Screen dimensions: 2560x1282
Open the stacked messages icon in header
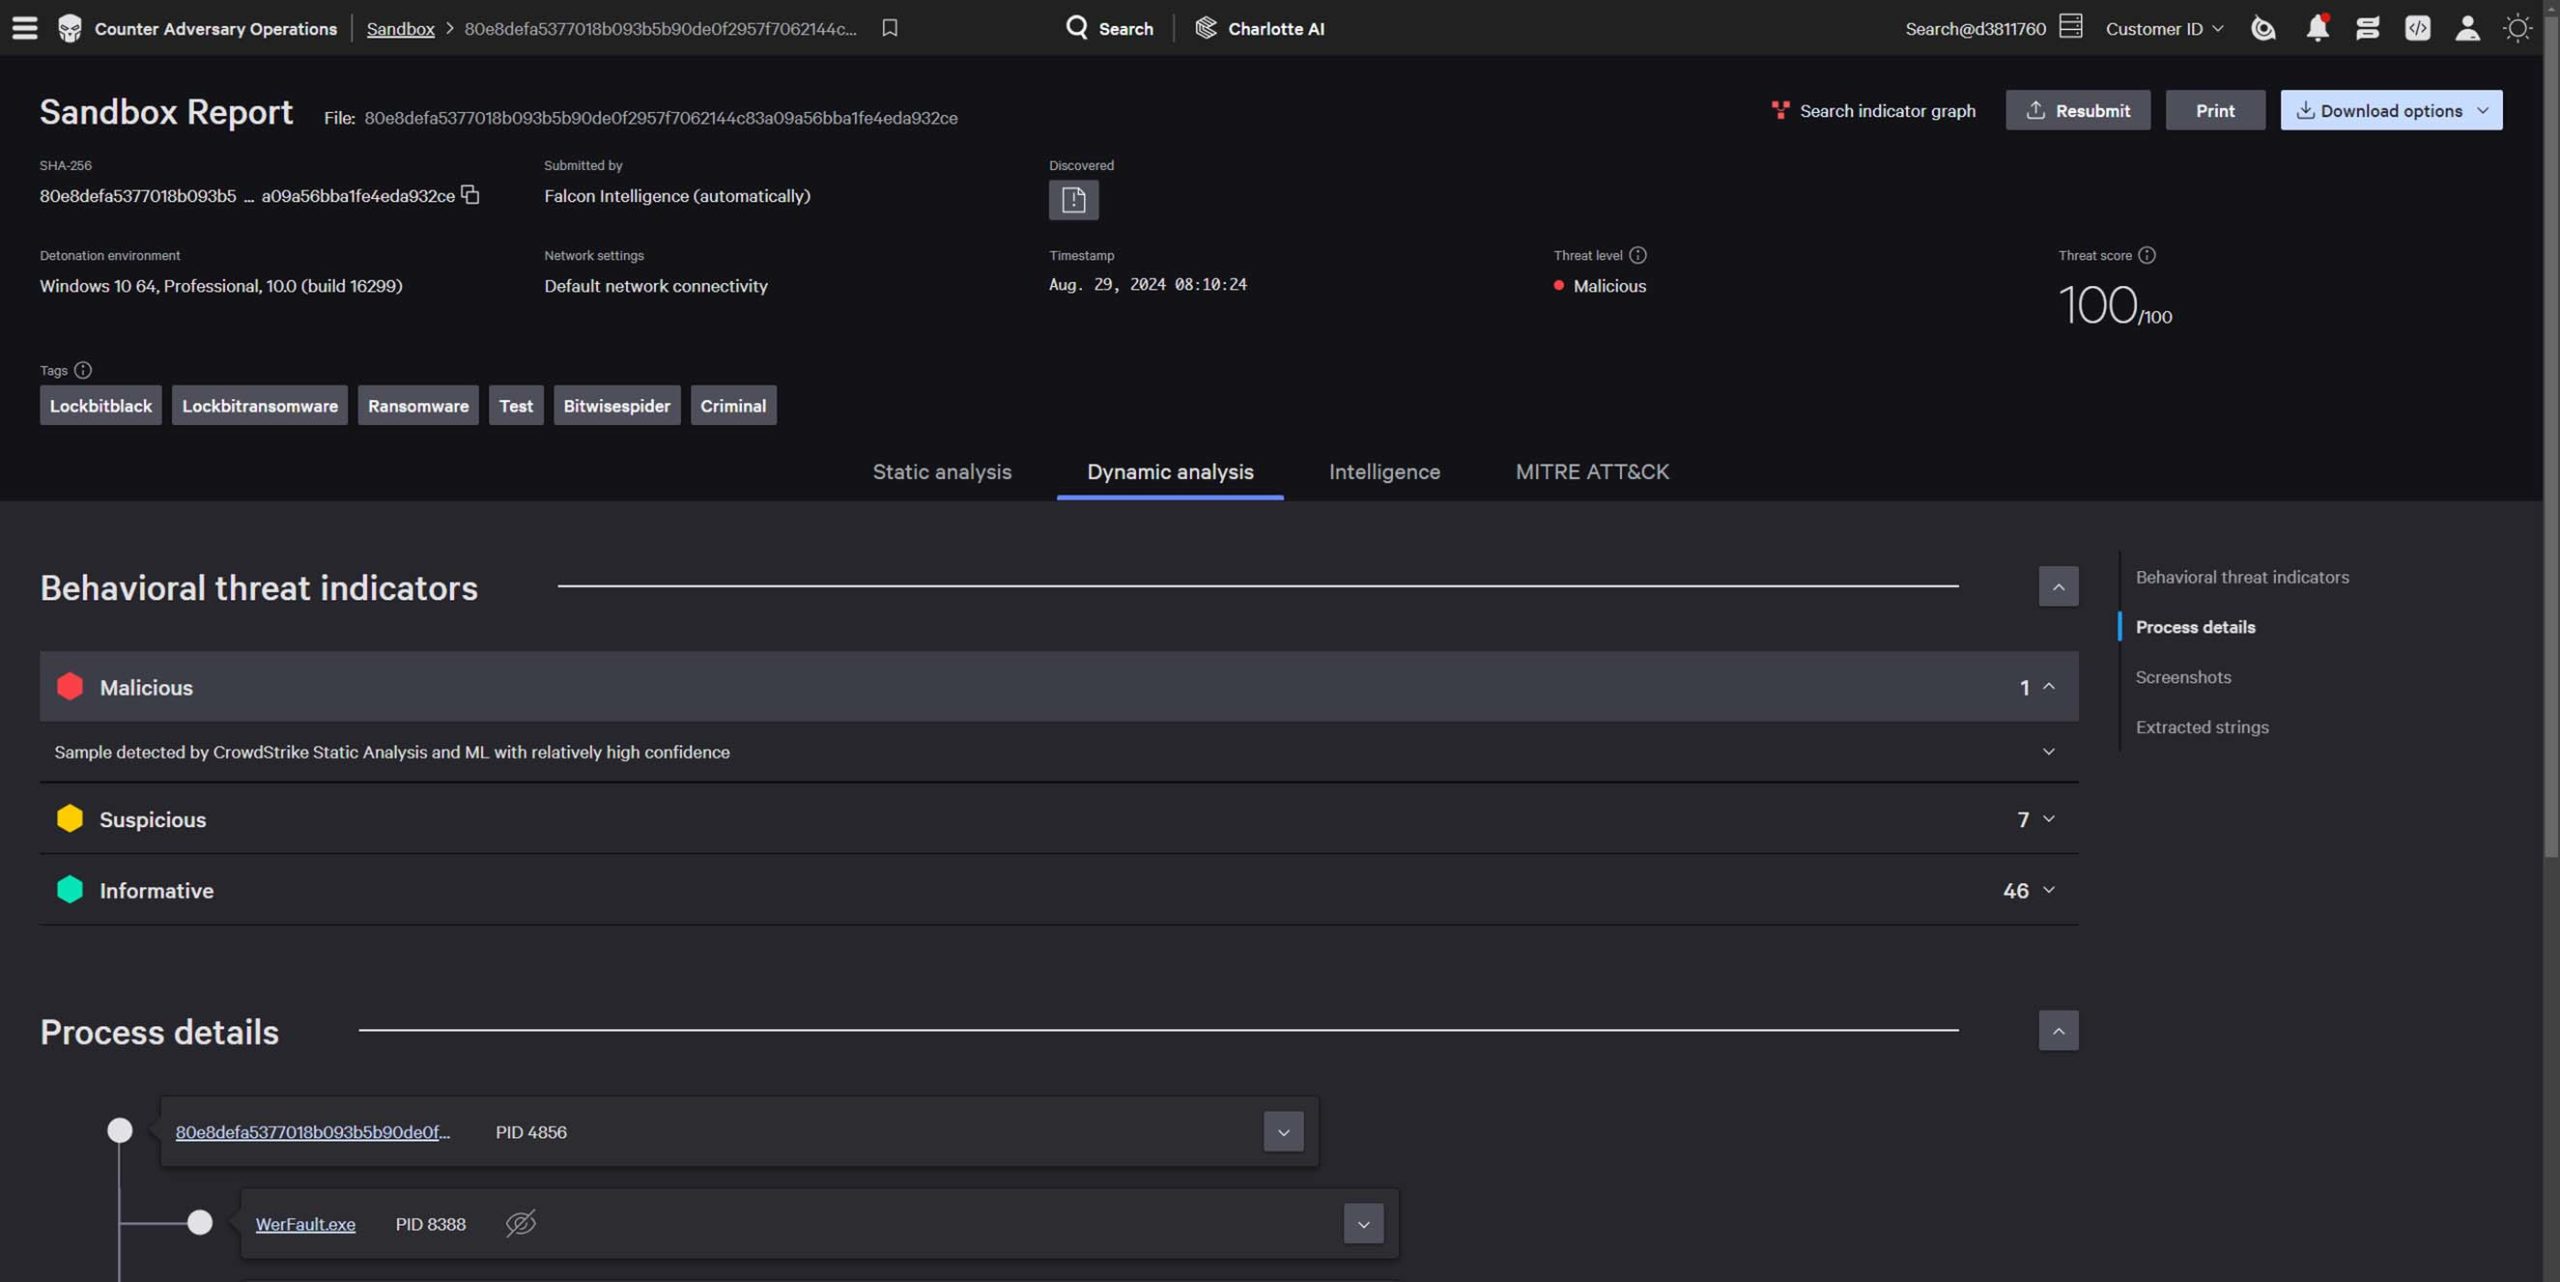pos(2367,28)
